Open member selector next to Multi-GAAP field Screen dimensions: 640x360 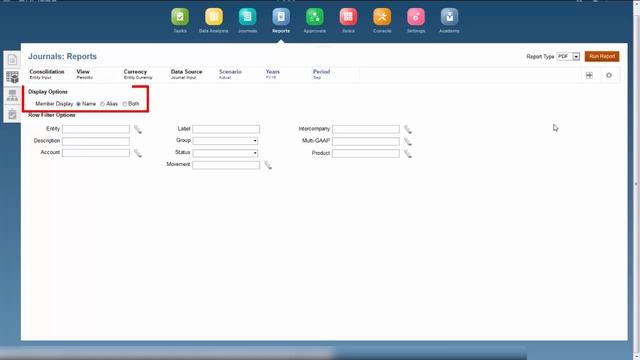click(x=408, y=142)
